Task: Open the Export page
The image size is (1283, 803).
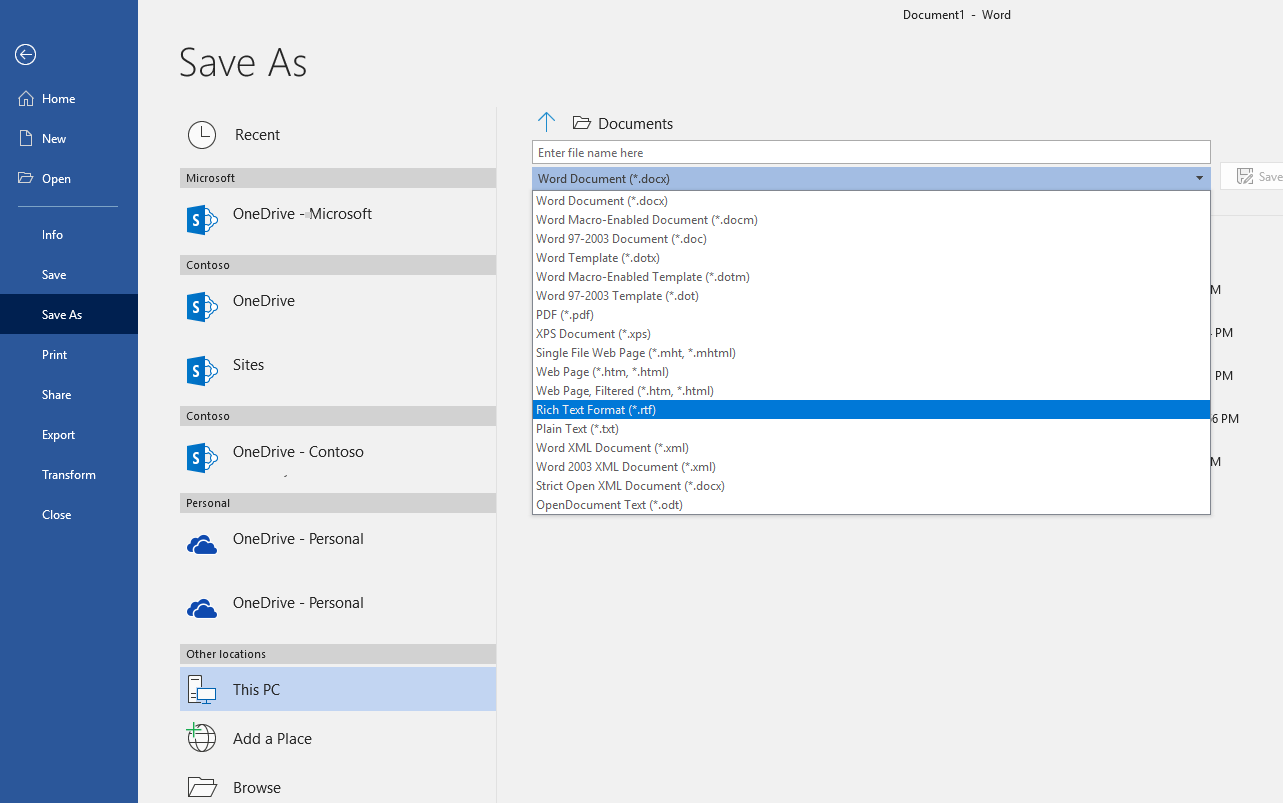Action: [x=69, y=435]
